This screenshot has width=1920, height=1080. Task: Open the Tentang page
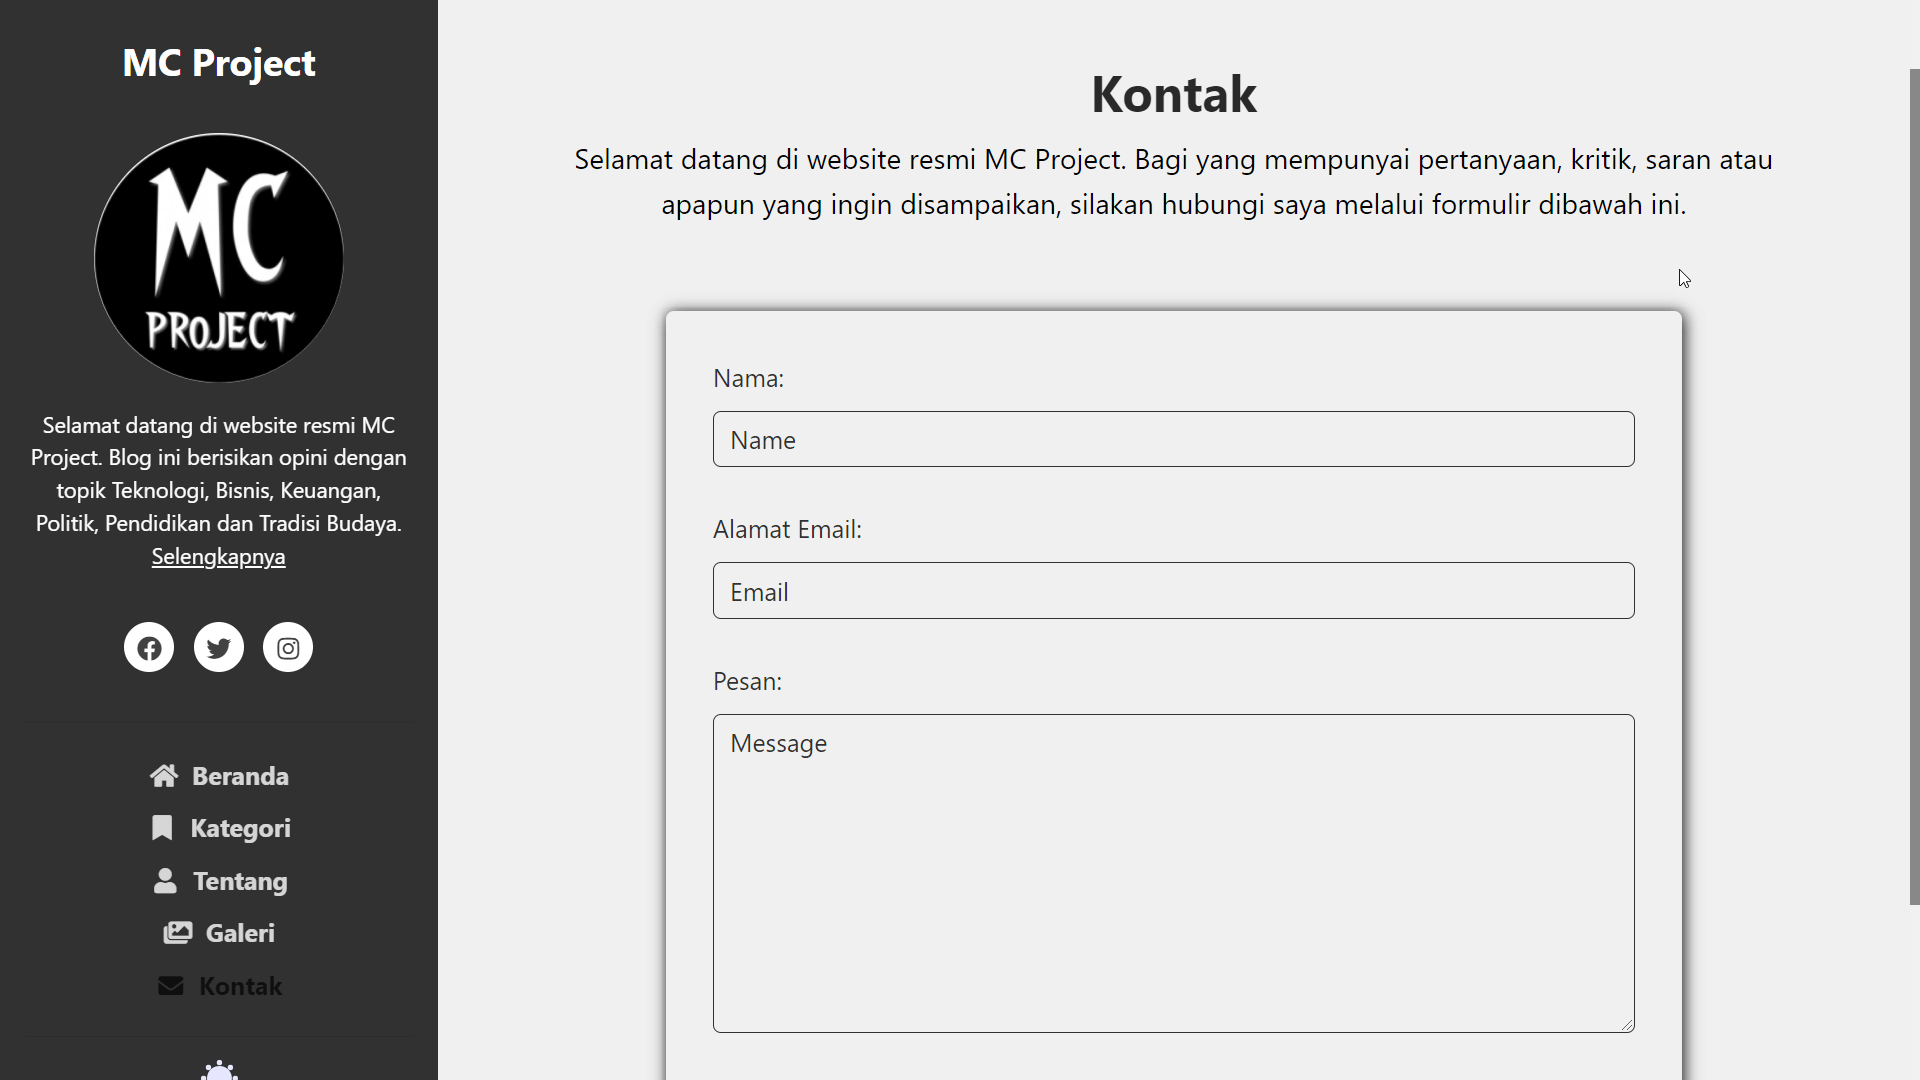point(240,881)
